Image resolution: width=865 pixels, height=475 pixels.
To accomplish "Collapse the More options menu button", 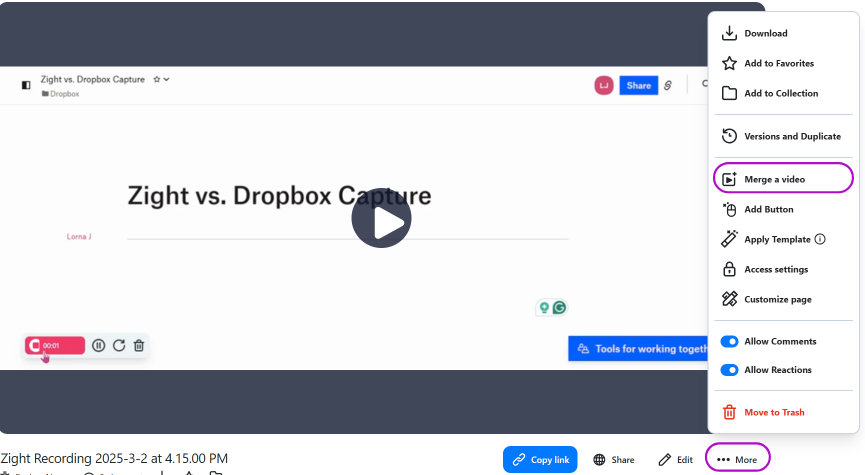I will (737, 459).
